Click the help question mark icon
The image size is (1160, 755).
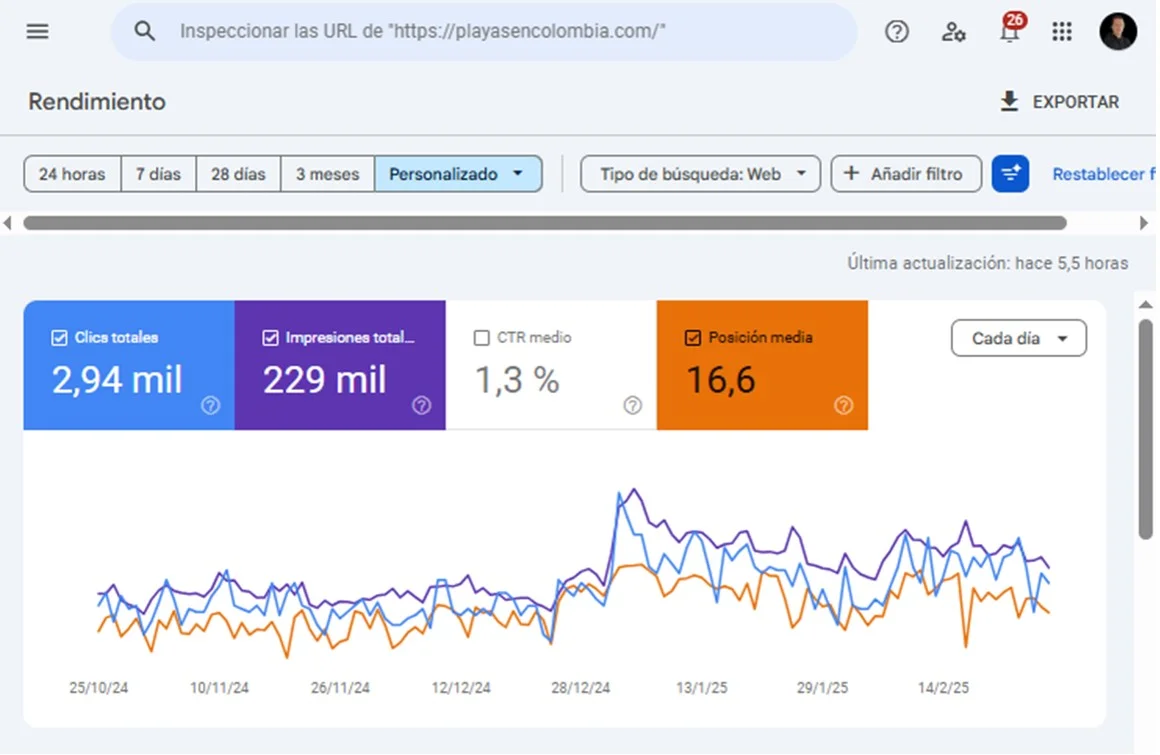[897, 32]
